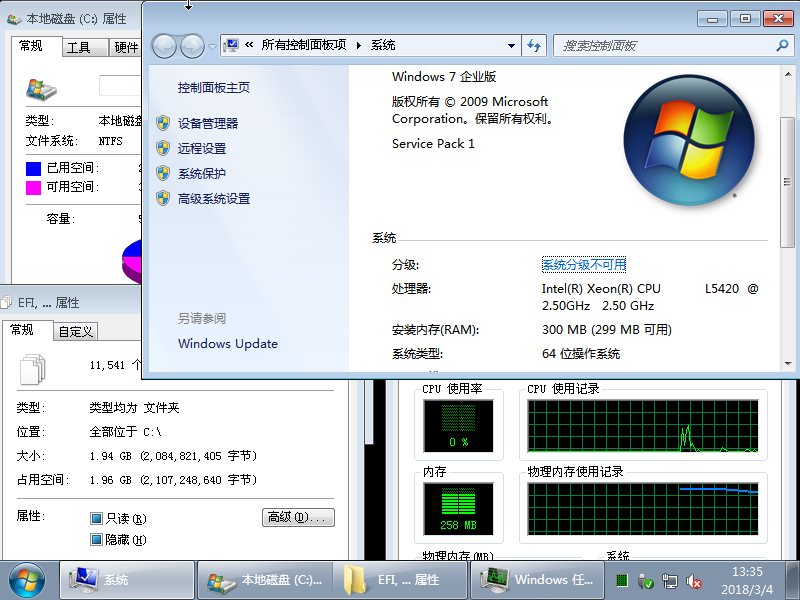The width and height of the screenshot is (800, 600).
Task: Click the physical memory usage history graph
Action: pos(643,509)
